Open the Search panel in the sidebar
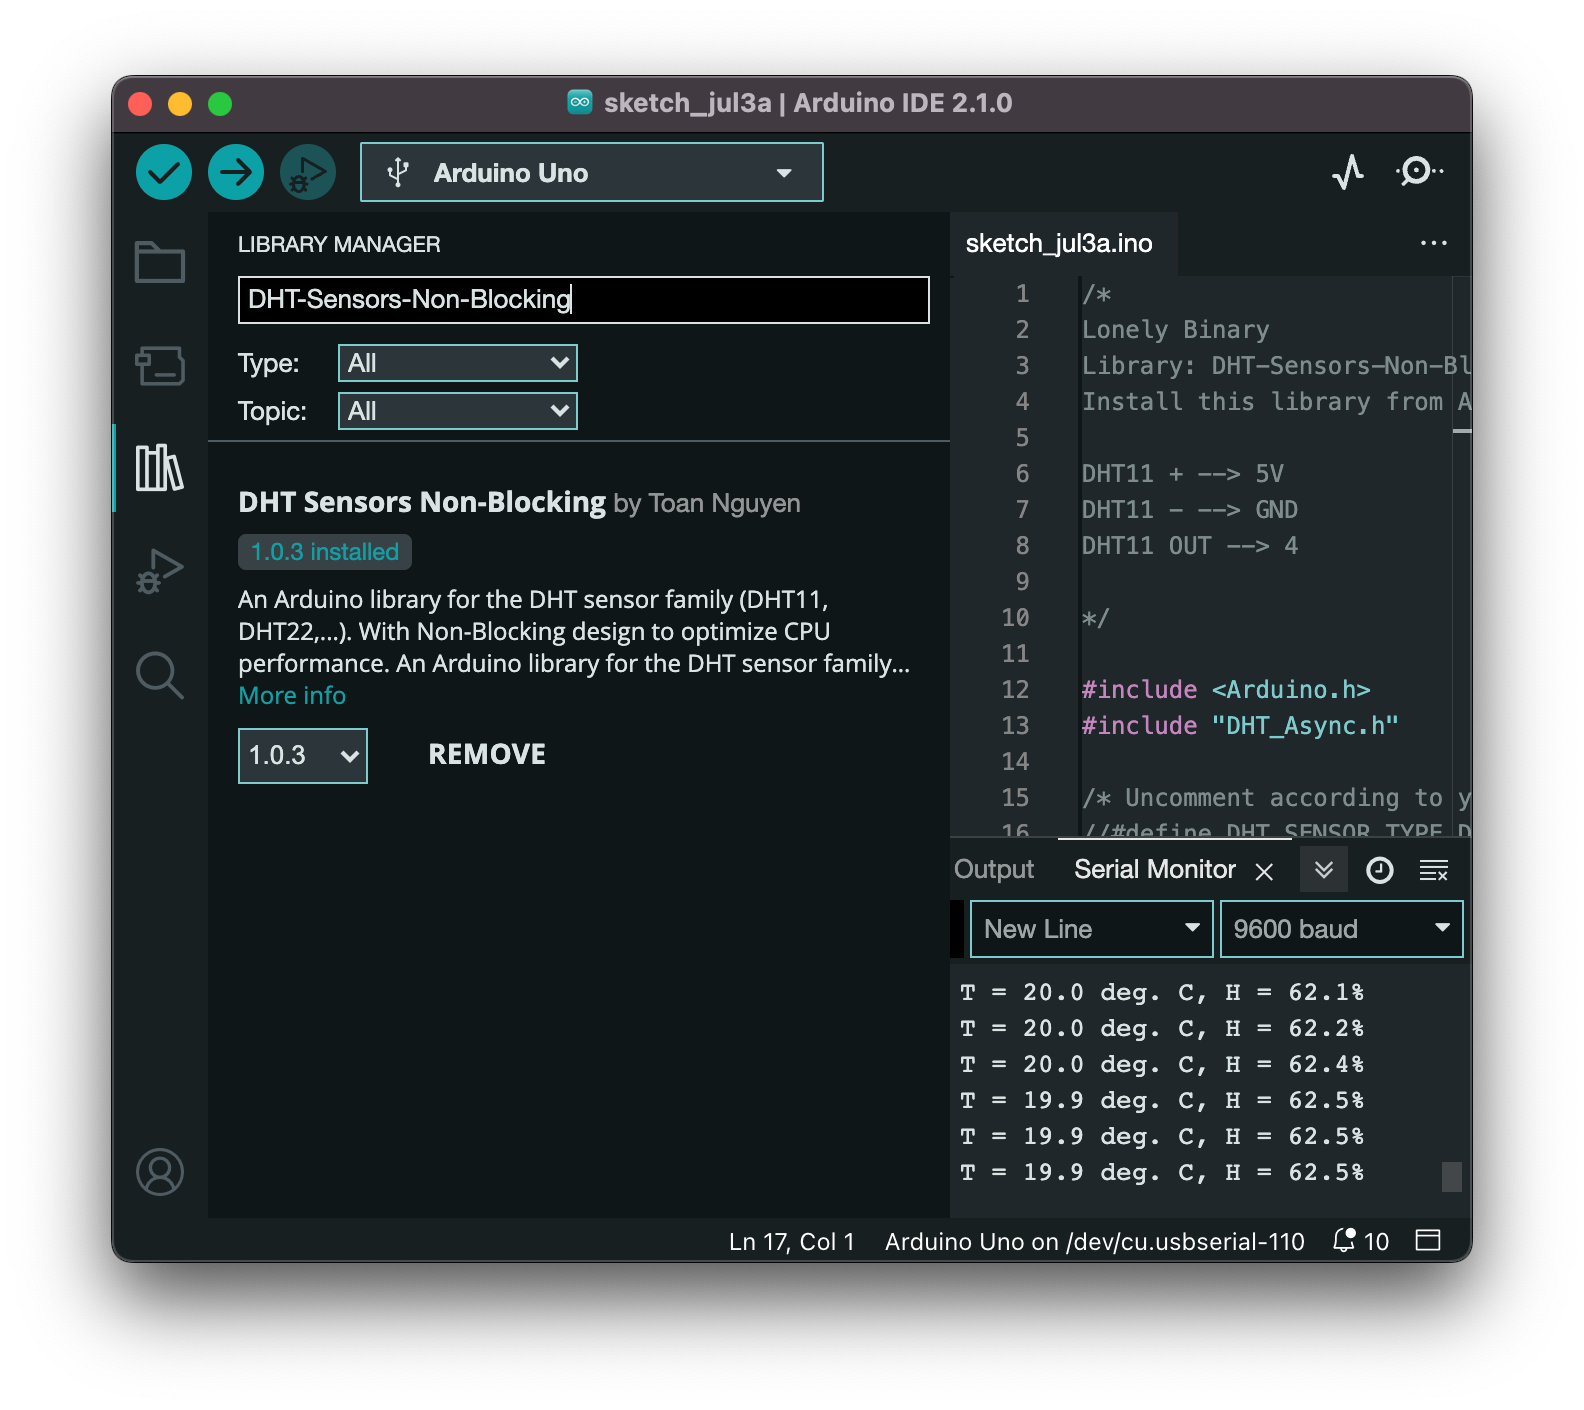 (x=160, y=676)
